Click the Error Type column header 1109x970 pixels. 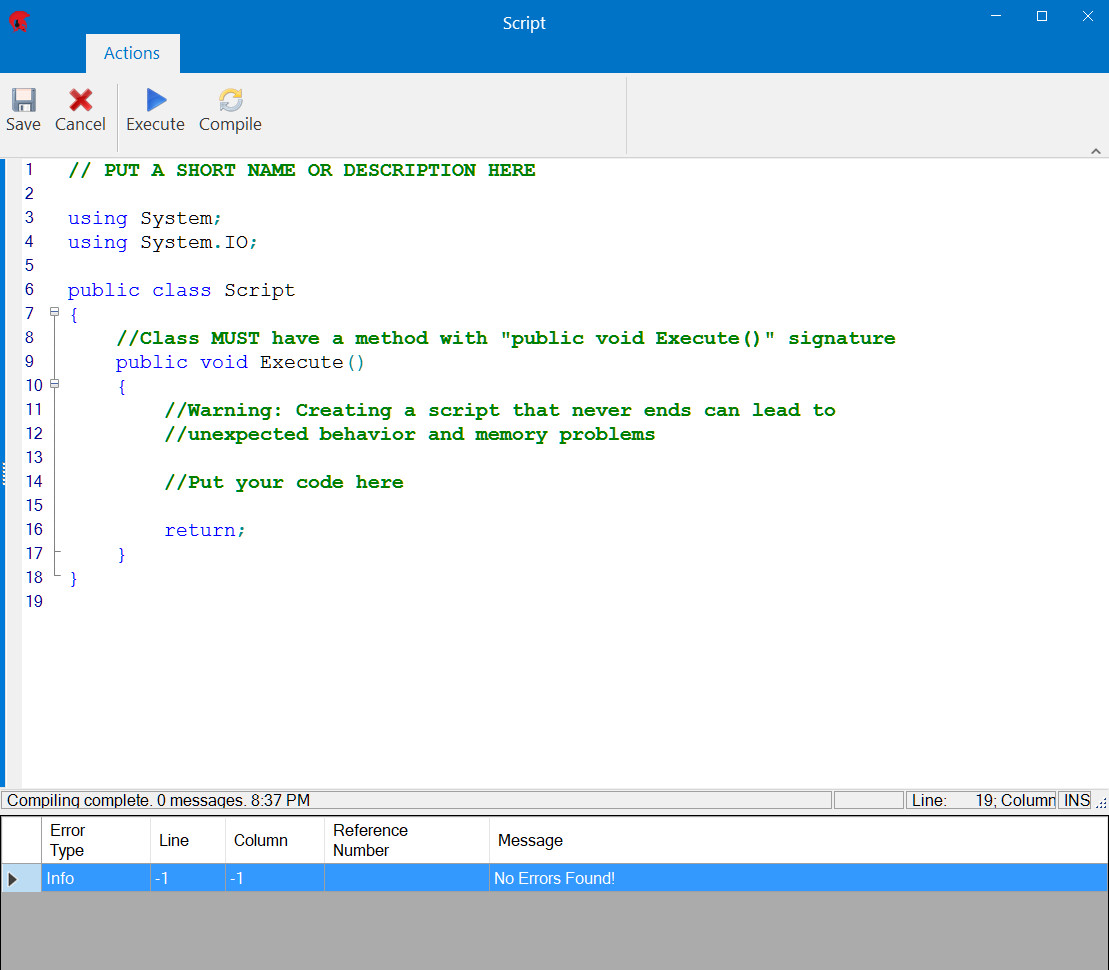[68, 840]
